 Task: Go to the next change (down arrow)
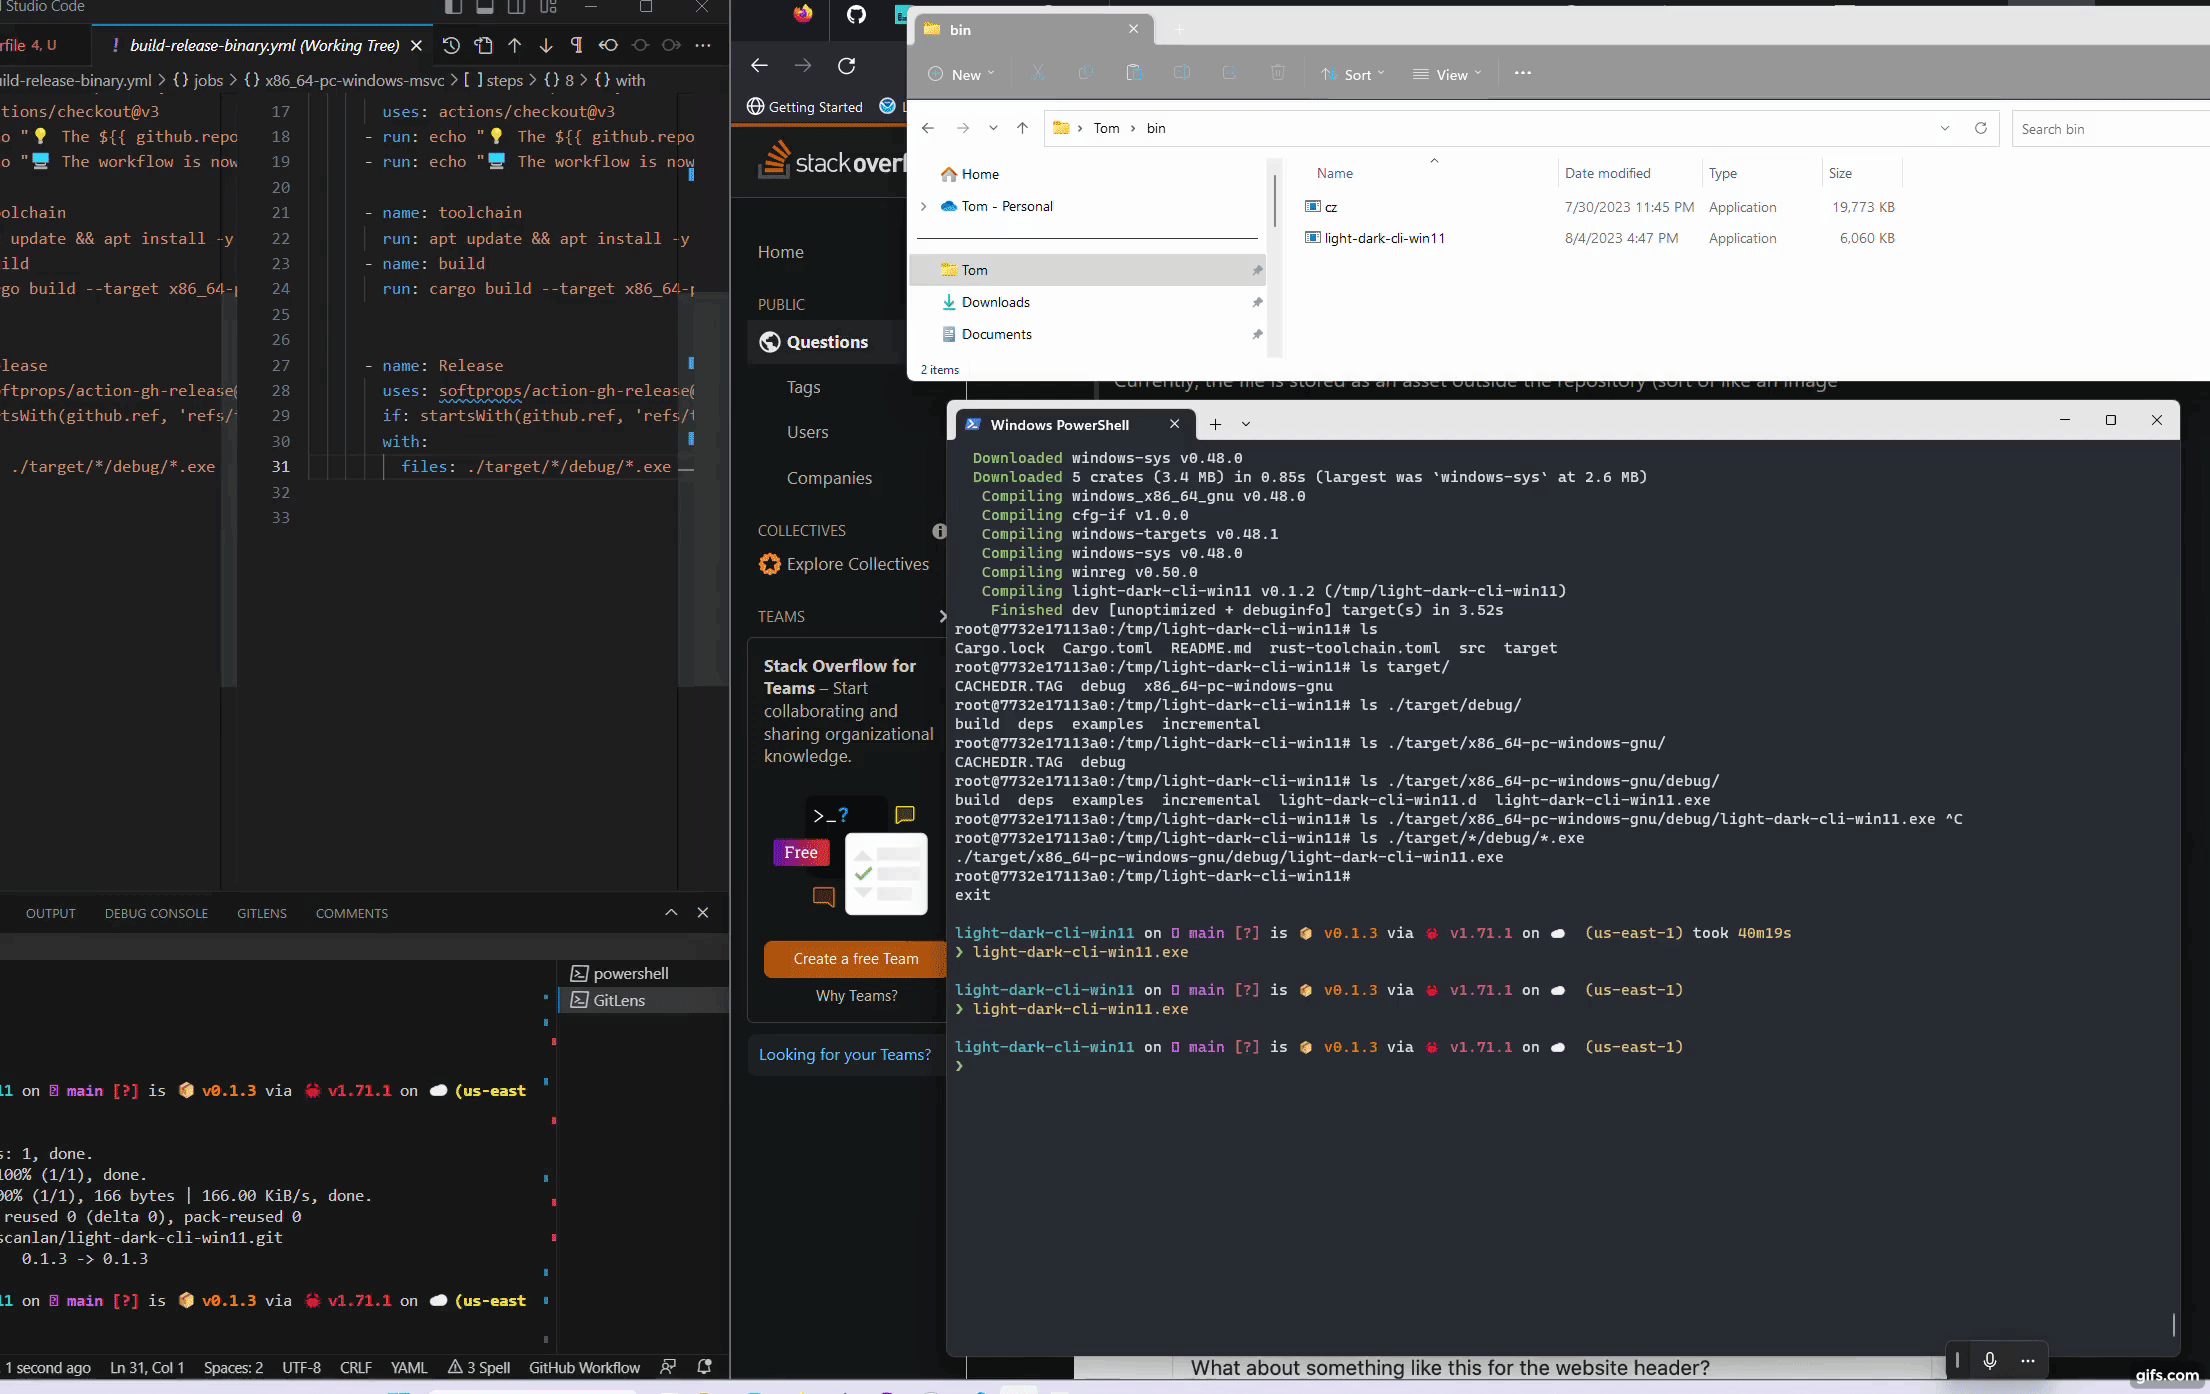[x=546, y=45]
